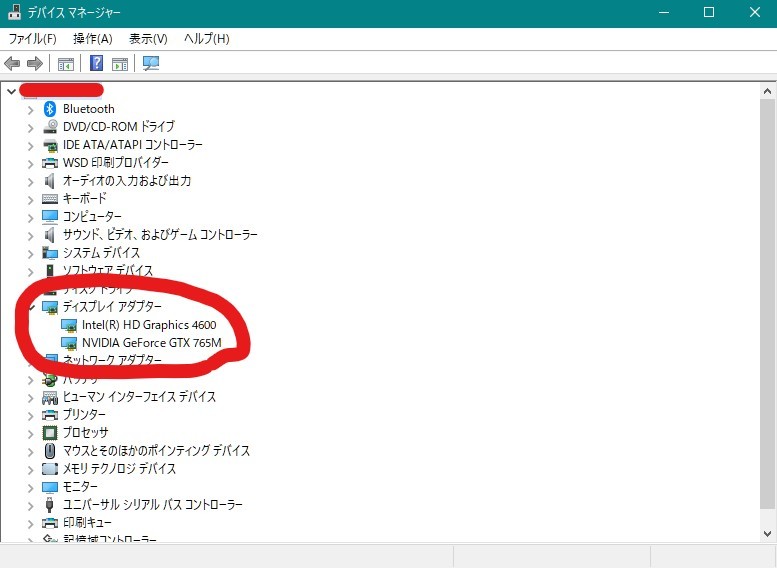Minimize the デバイス マネージャー window
Image resolution: width=777 pixels, height=568 pixels.
[x=664, y=12]
